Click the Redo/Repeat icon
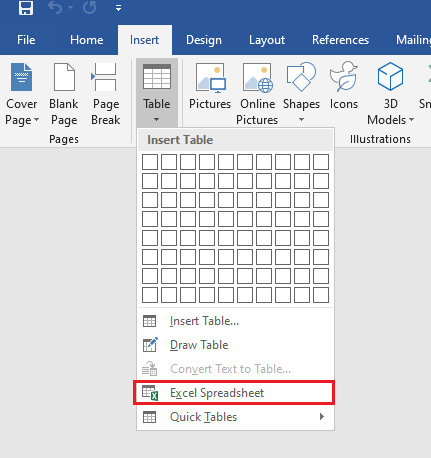The height and width of the screenshot is (458, 431). pos(90,8)
